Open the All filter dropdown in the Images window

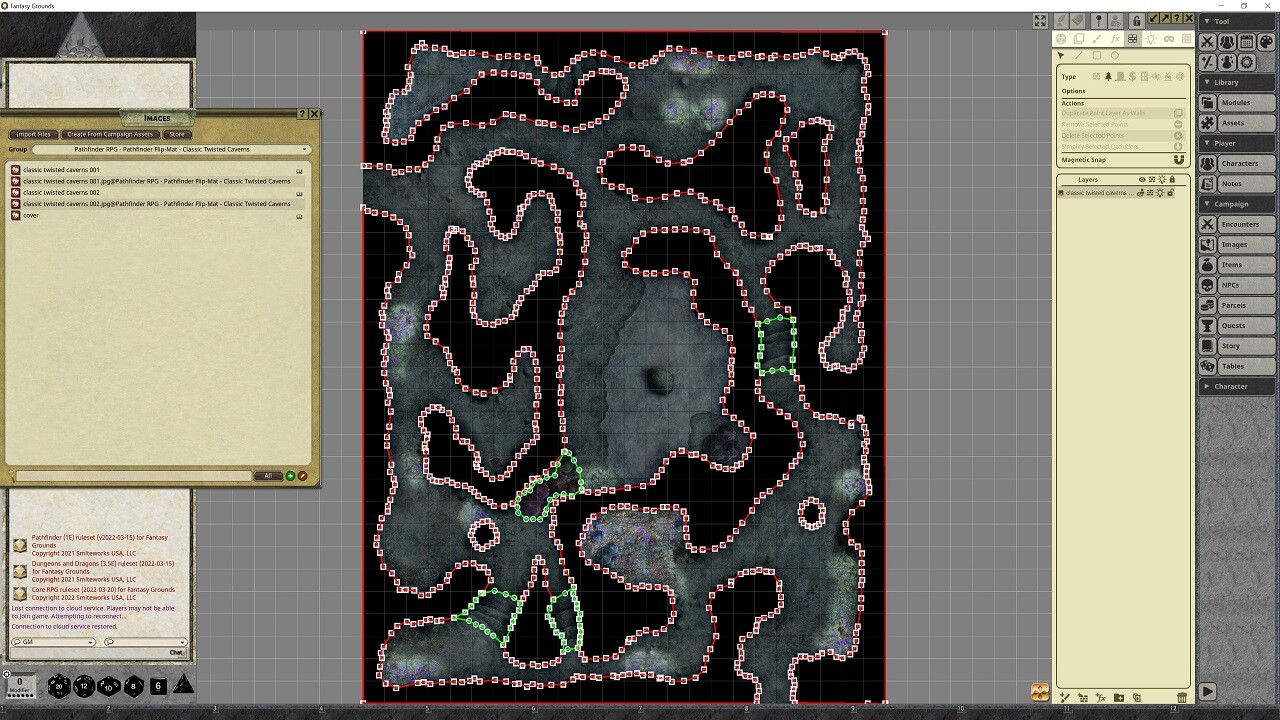point(268,475)
